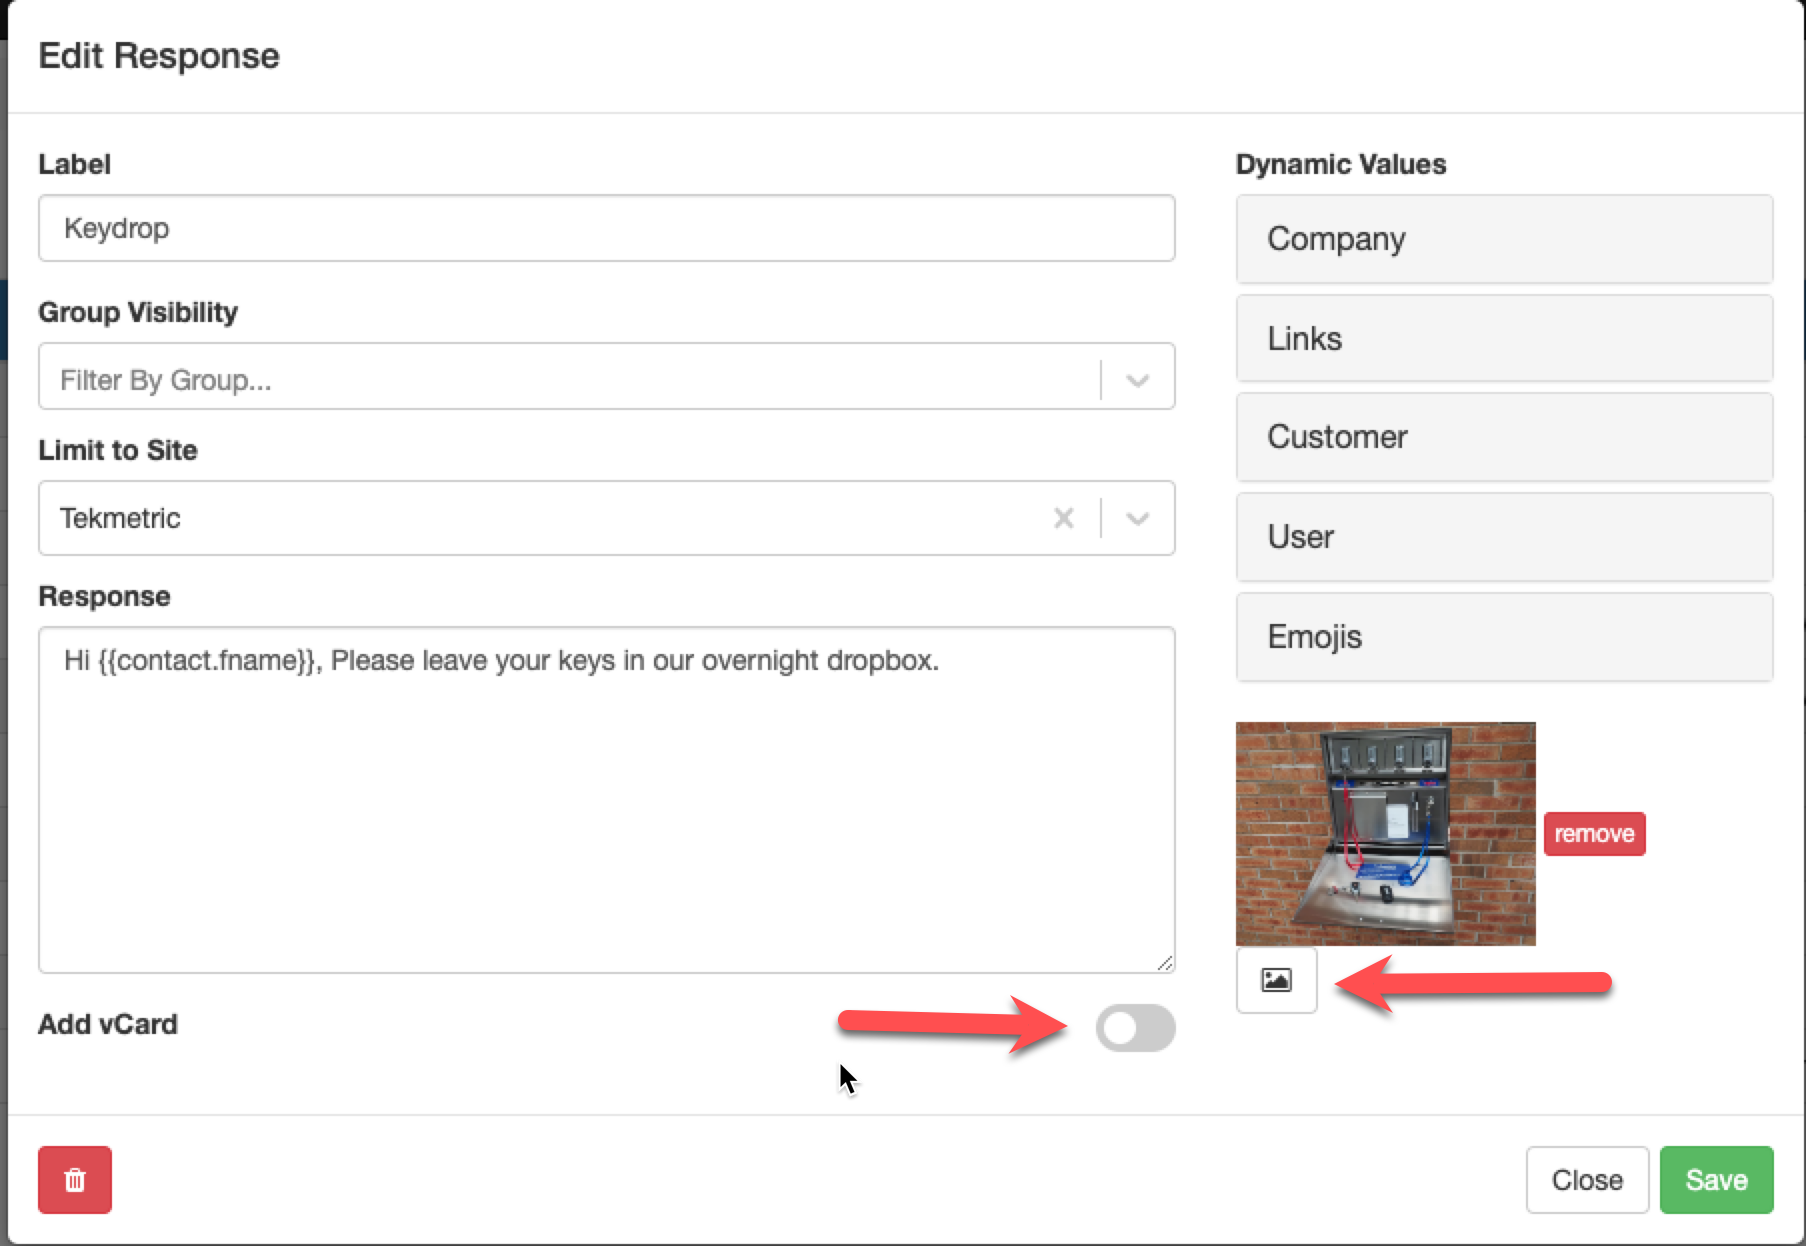This screenshot has width=1806, height=1246.
Task: Open the Limit to Site dropdown arrow
Action: pyautogui.click(x=1138, y=518)
